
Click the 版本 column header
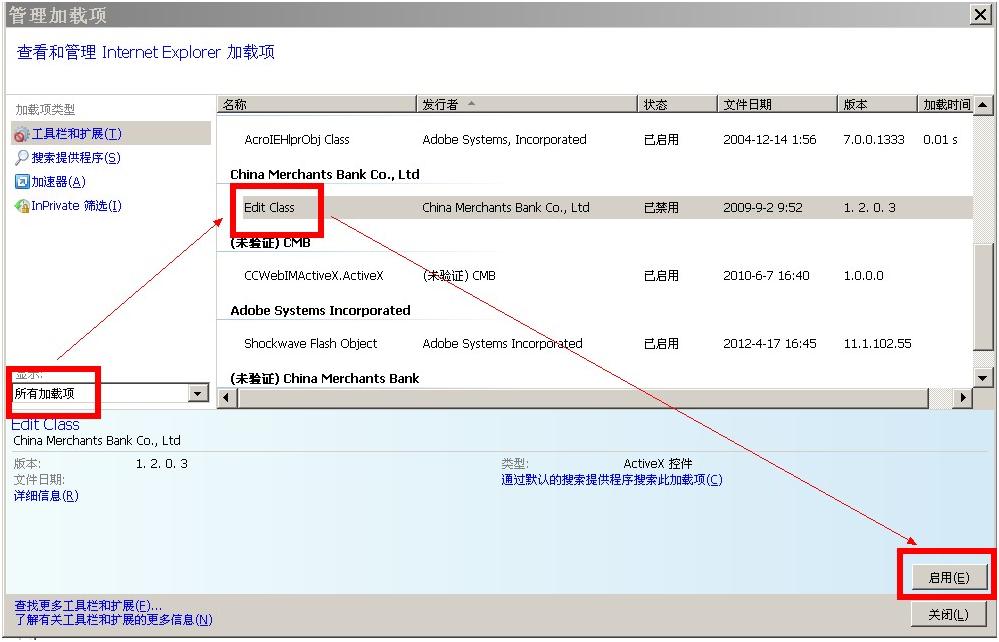[x=876, y=104]
